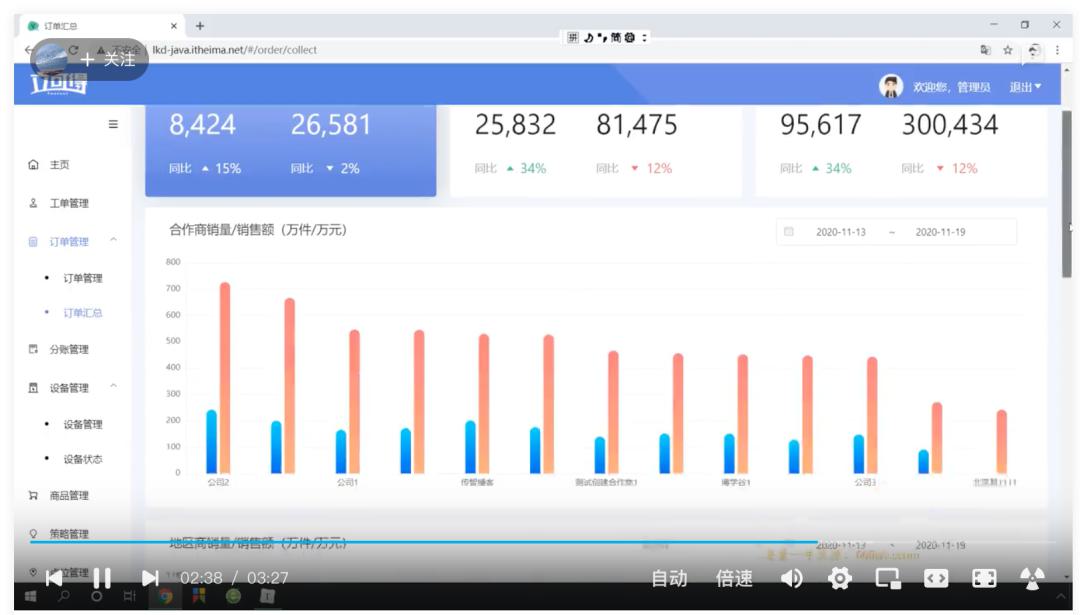Open video player settings gear
The height and width of the screenshot is (615, 1080).
click(840, 578)
